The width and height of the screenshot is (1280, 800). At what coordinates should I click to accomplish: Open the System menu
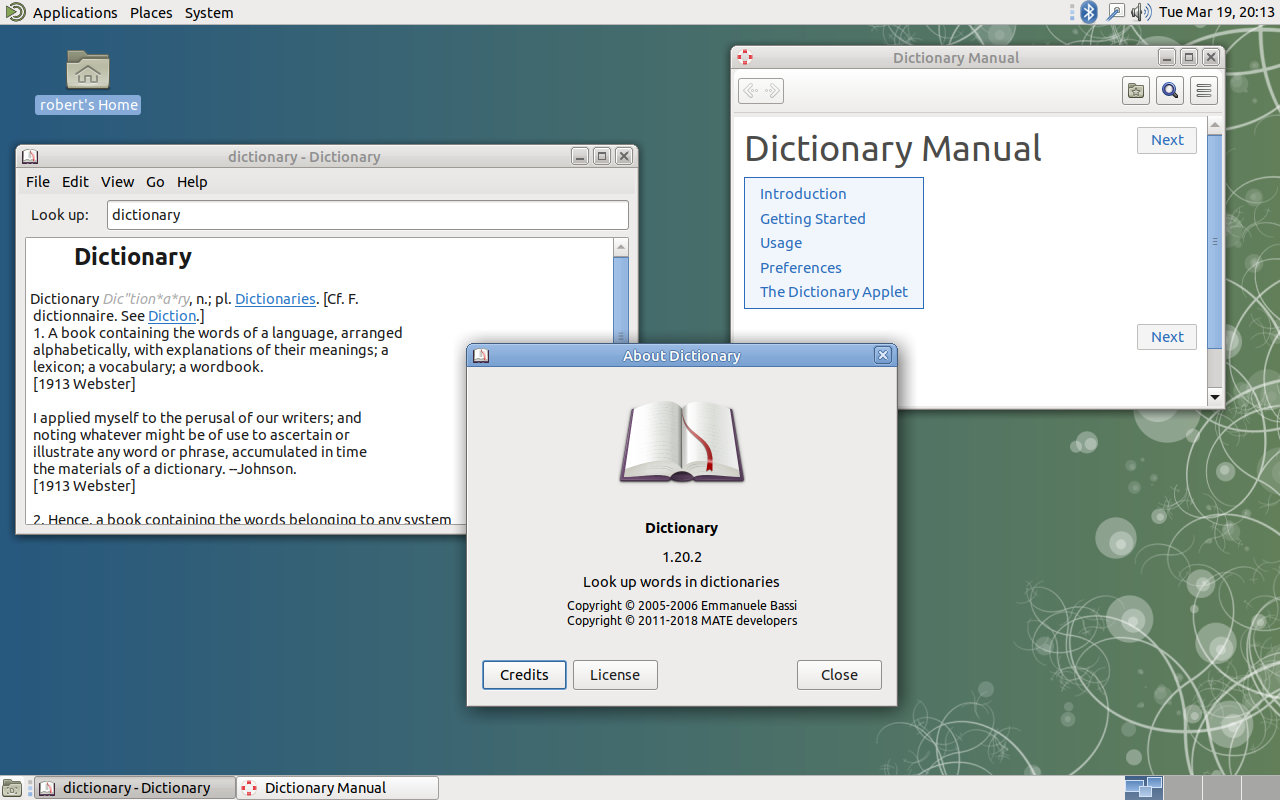coord(209,12)
